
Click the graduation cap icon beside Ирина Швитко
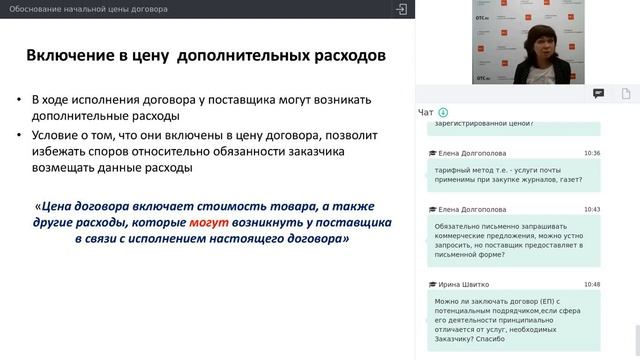point(433,284)
